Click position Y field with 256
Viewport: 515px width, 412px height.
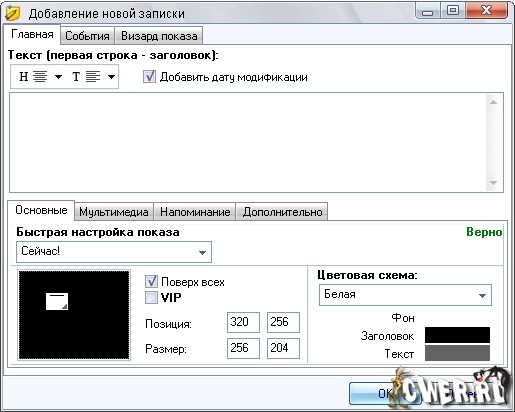click(283, 322)
